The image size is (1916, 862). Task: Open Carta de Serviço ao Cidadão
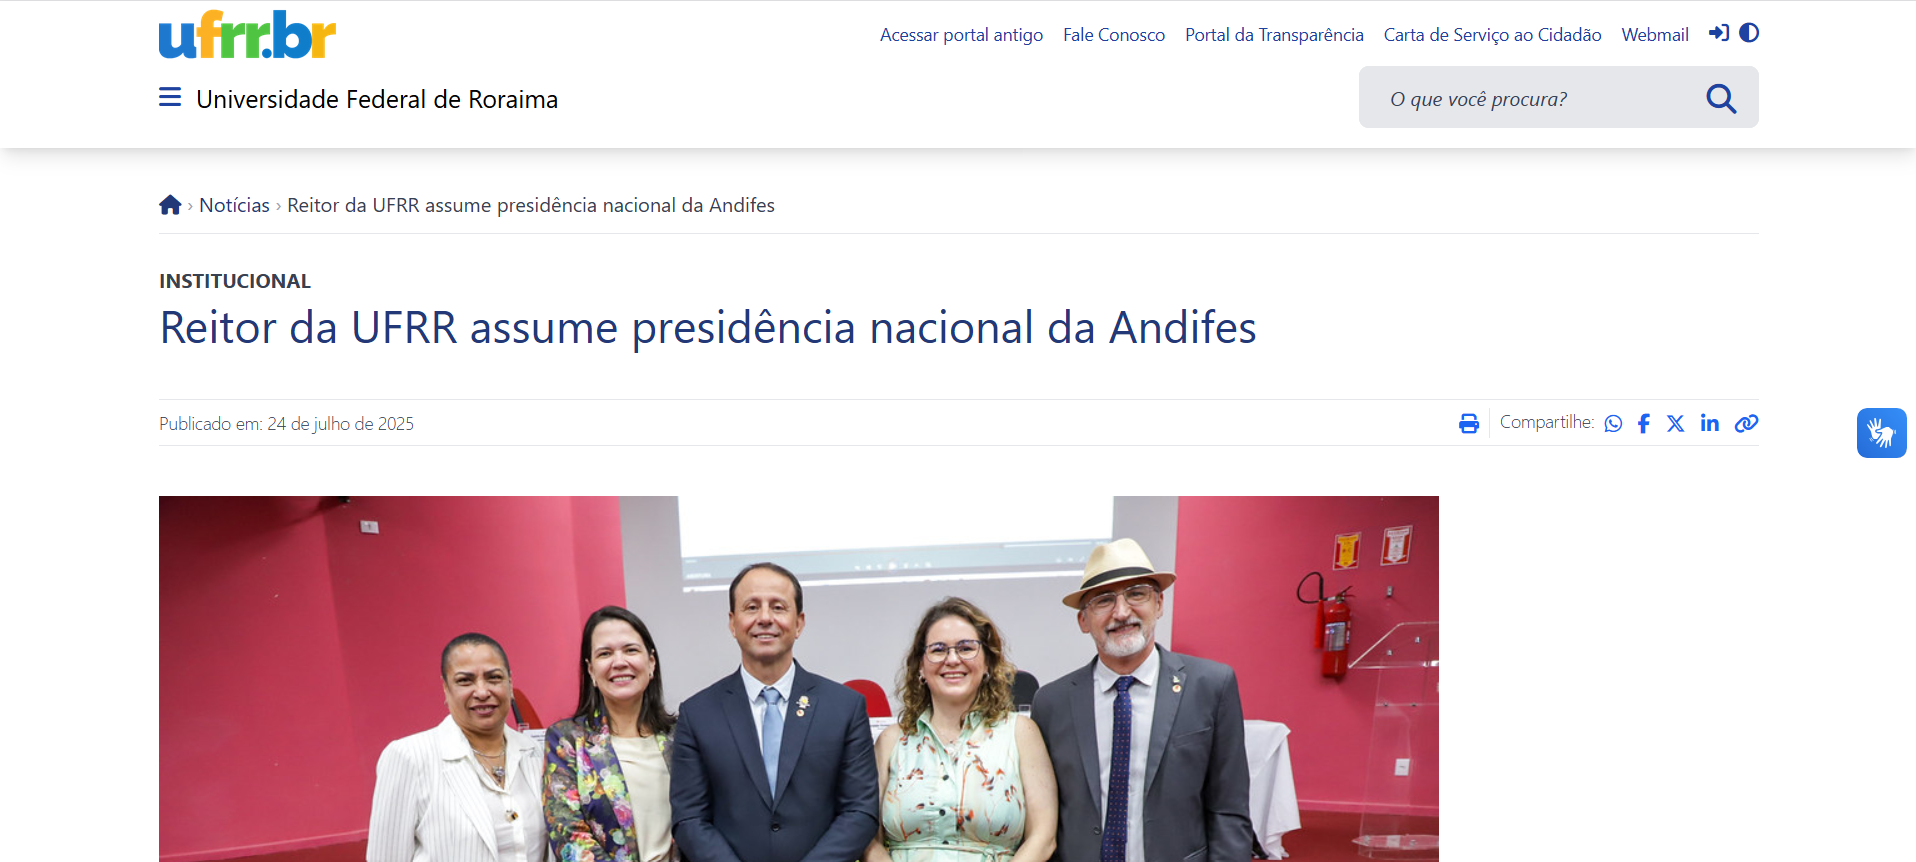click(x=1492, y=35)
